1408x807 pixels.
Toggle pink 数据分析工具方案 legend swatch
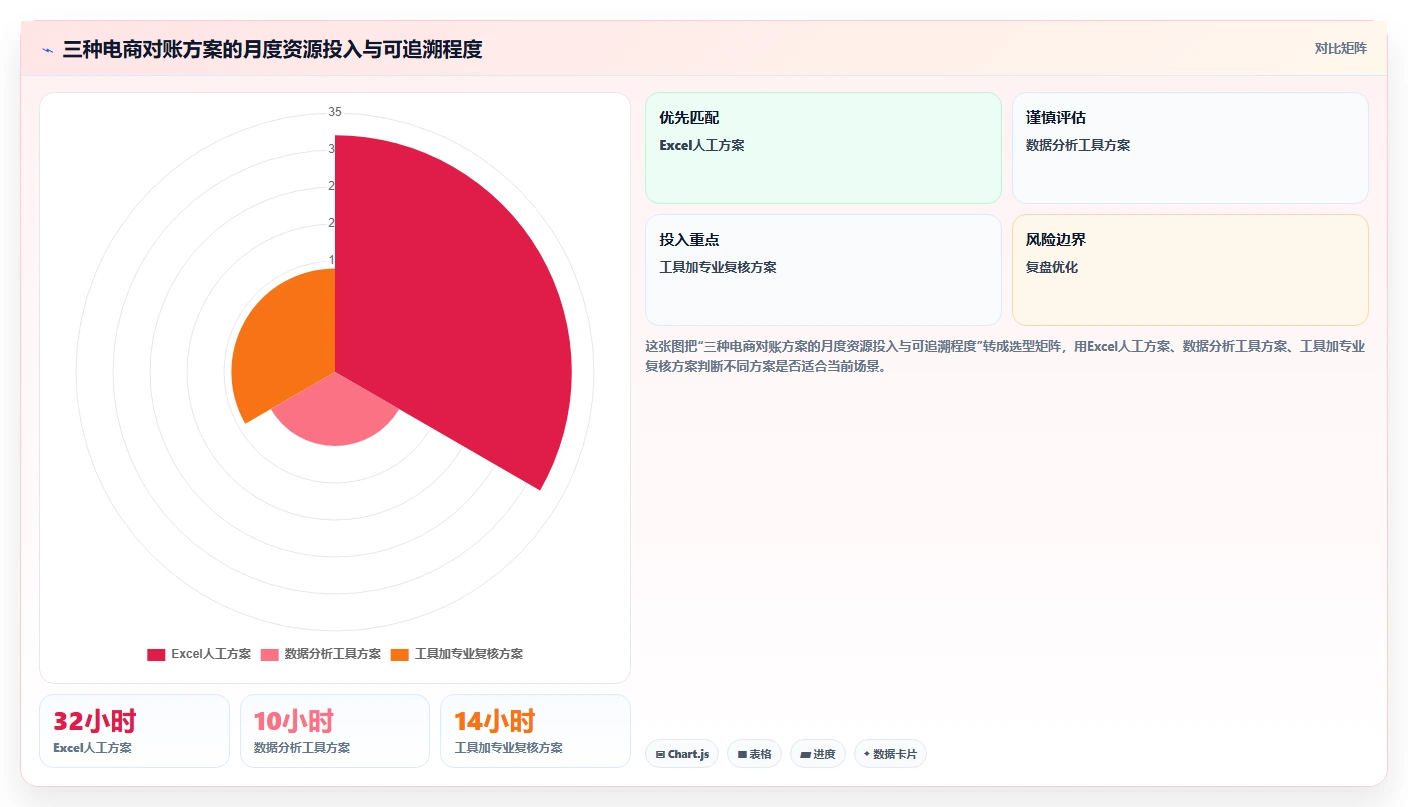coord(270,654)
